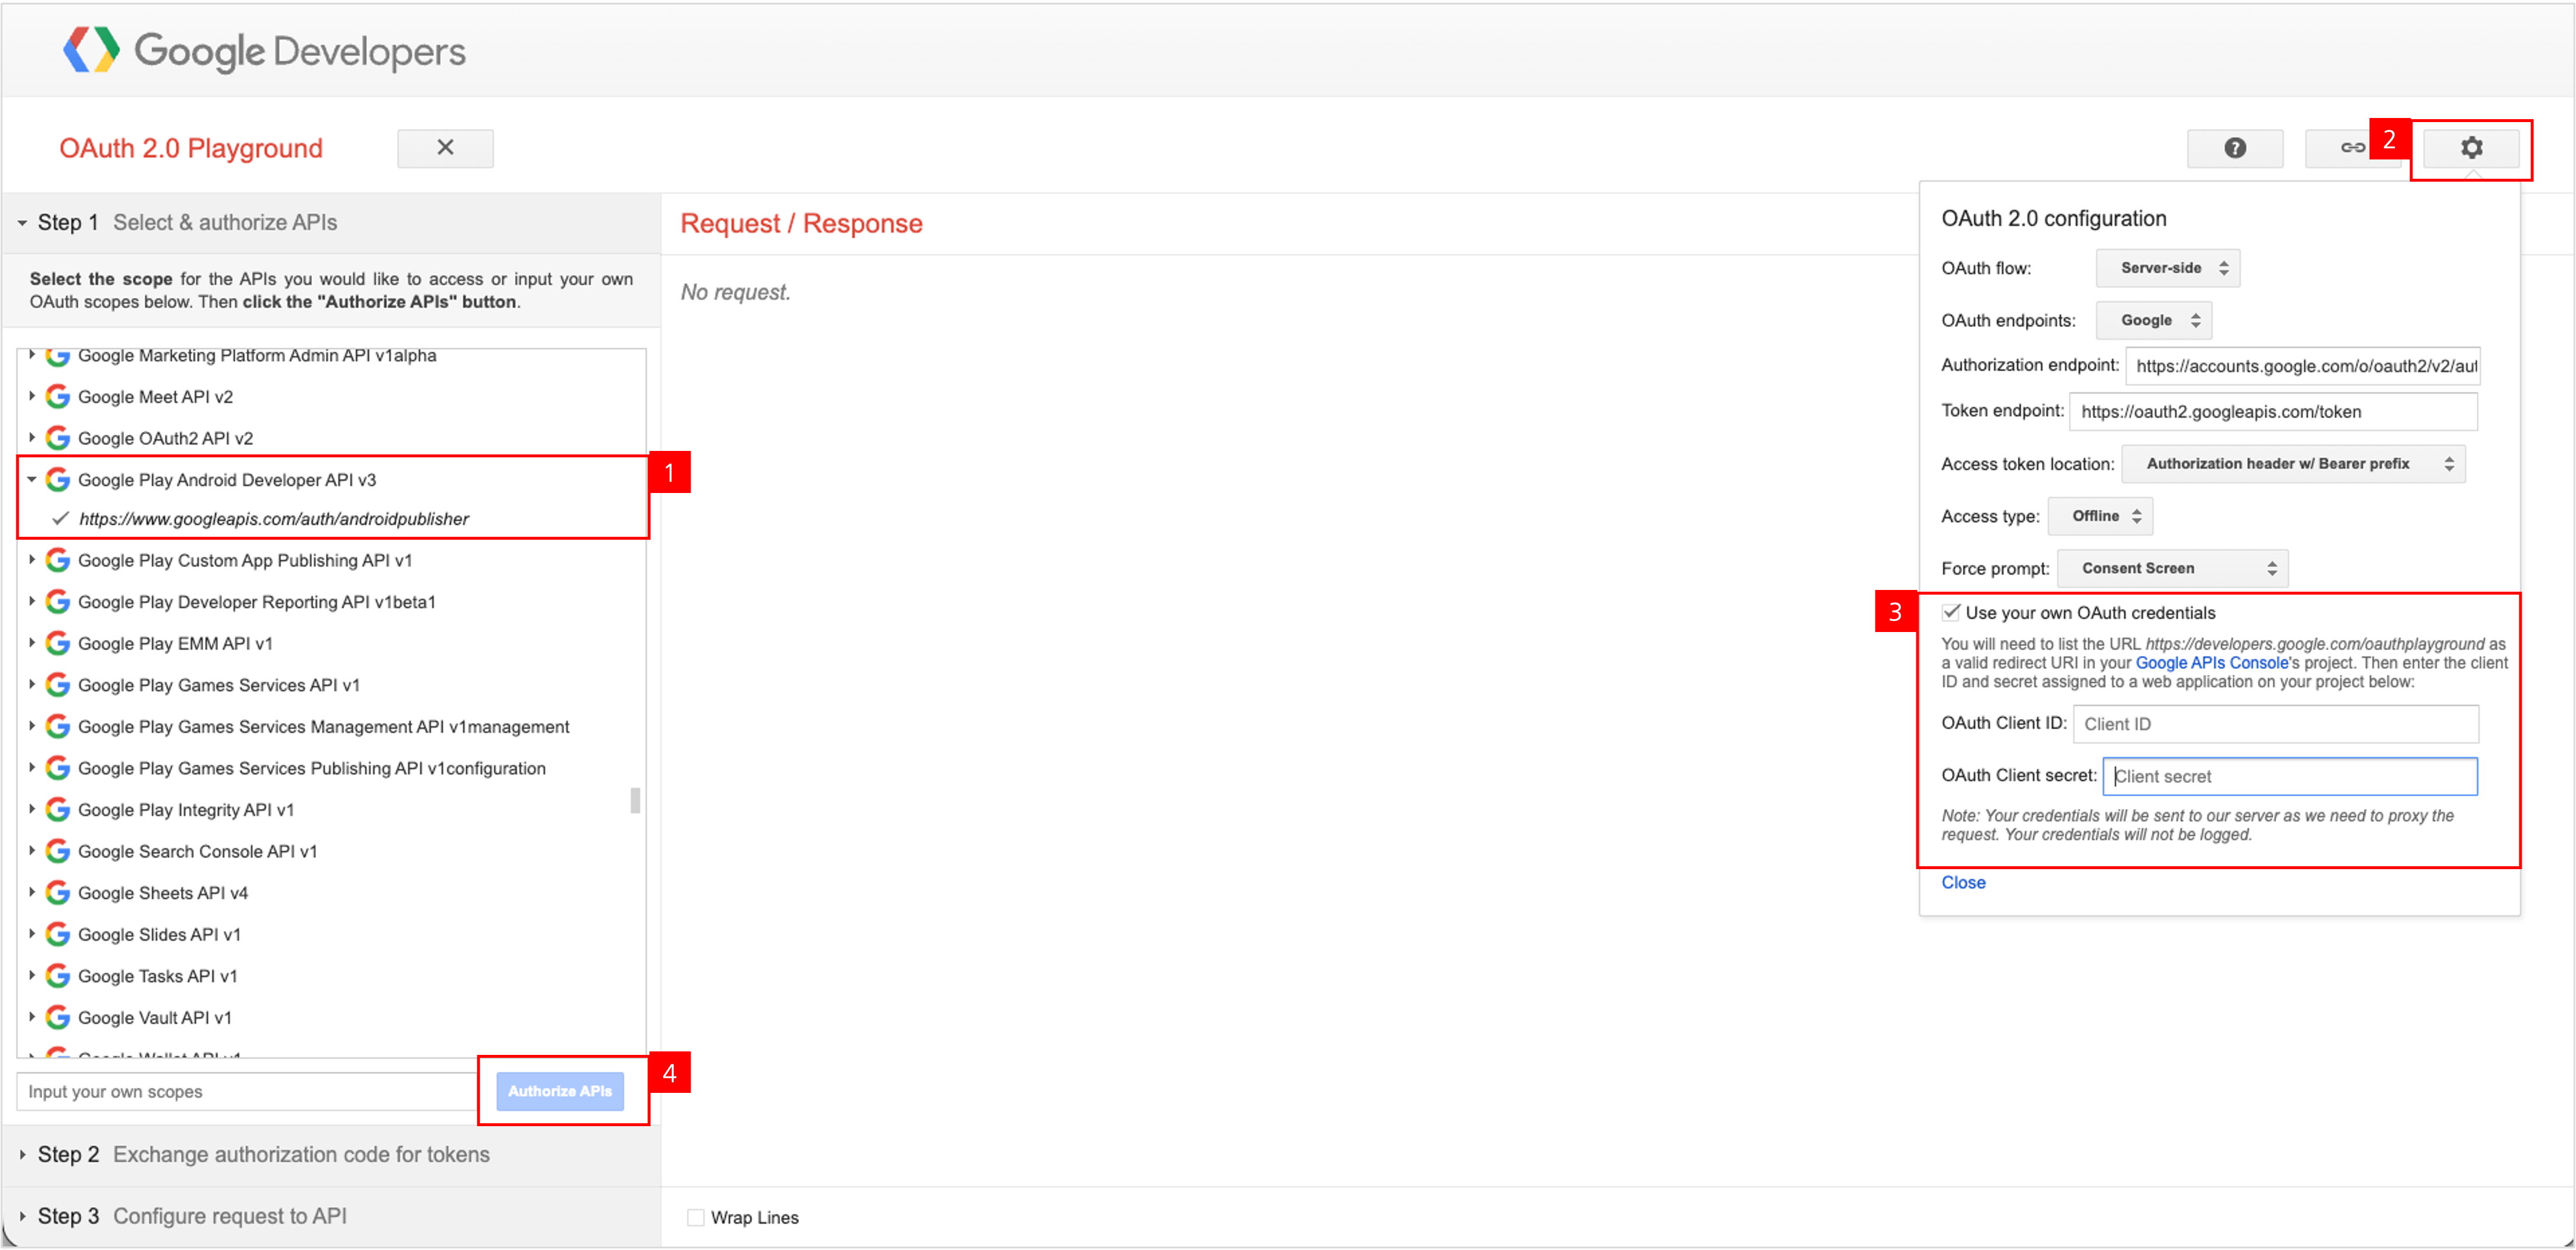This screenshot has height=1250, width=2576.
Task: Expand Google Play Games Services Publishing API
Action: tap(32, 768)
